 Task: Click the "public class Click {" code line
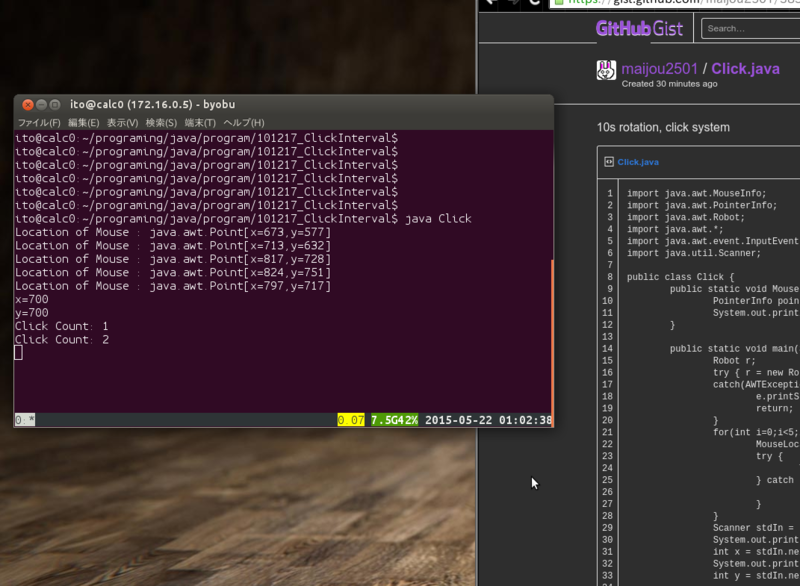pos(681,277)
